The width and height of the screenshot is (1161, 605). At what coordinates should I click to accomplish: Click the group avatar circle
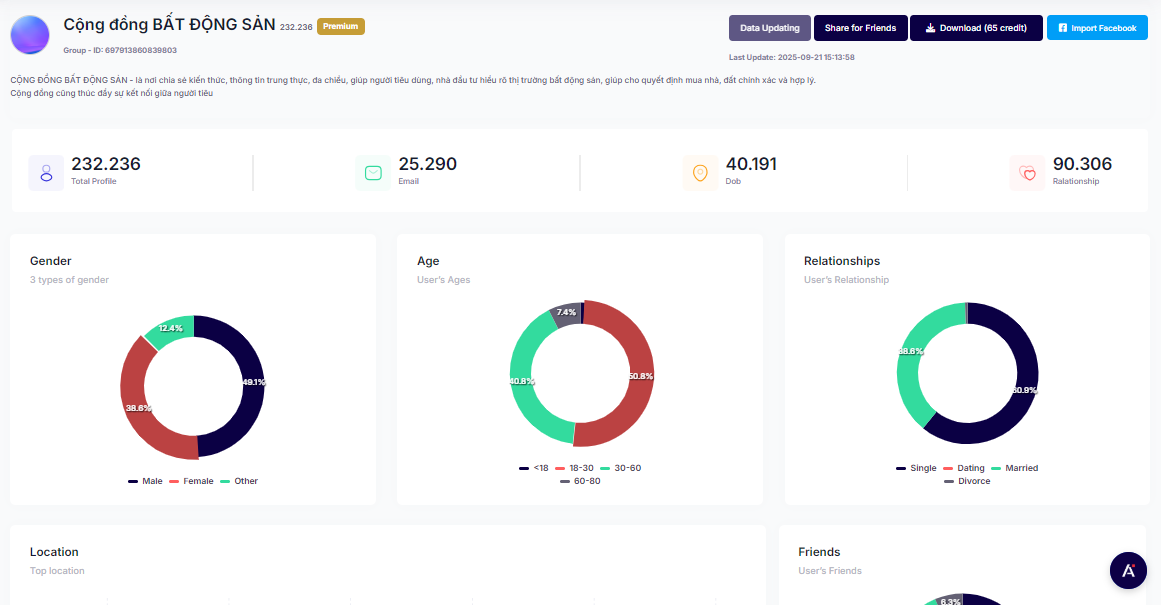(30, 34)
